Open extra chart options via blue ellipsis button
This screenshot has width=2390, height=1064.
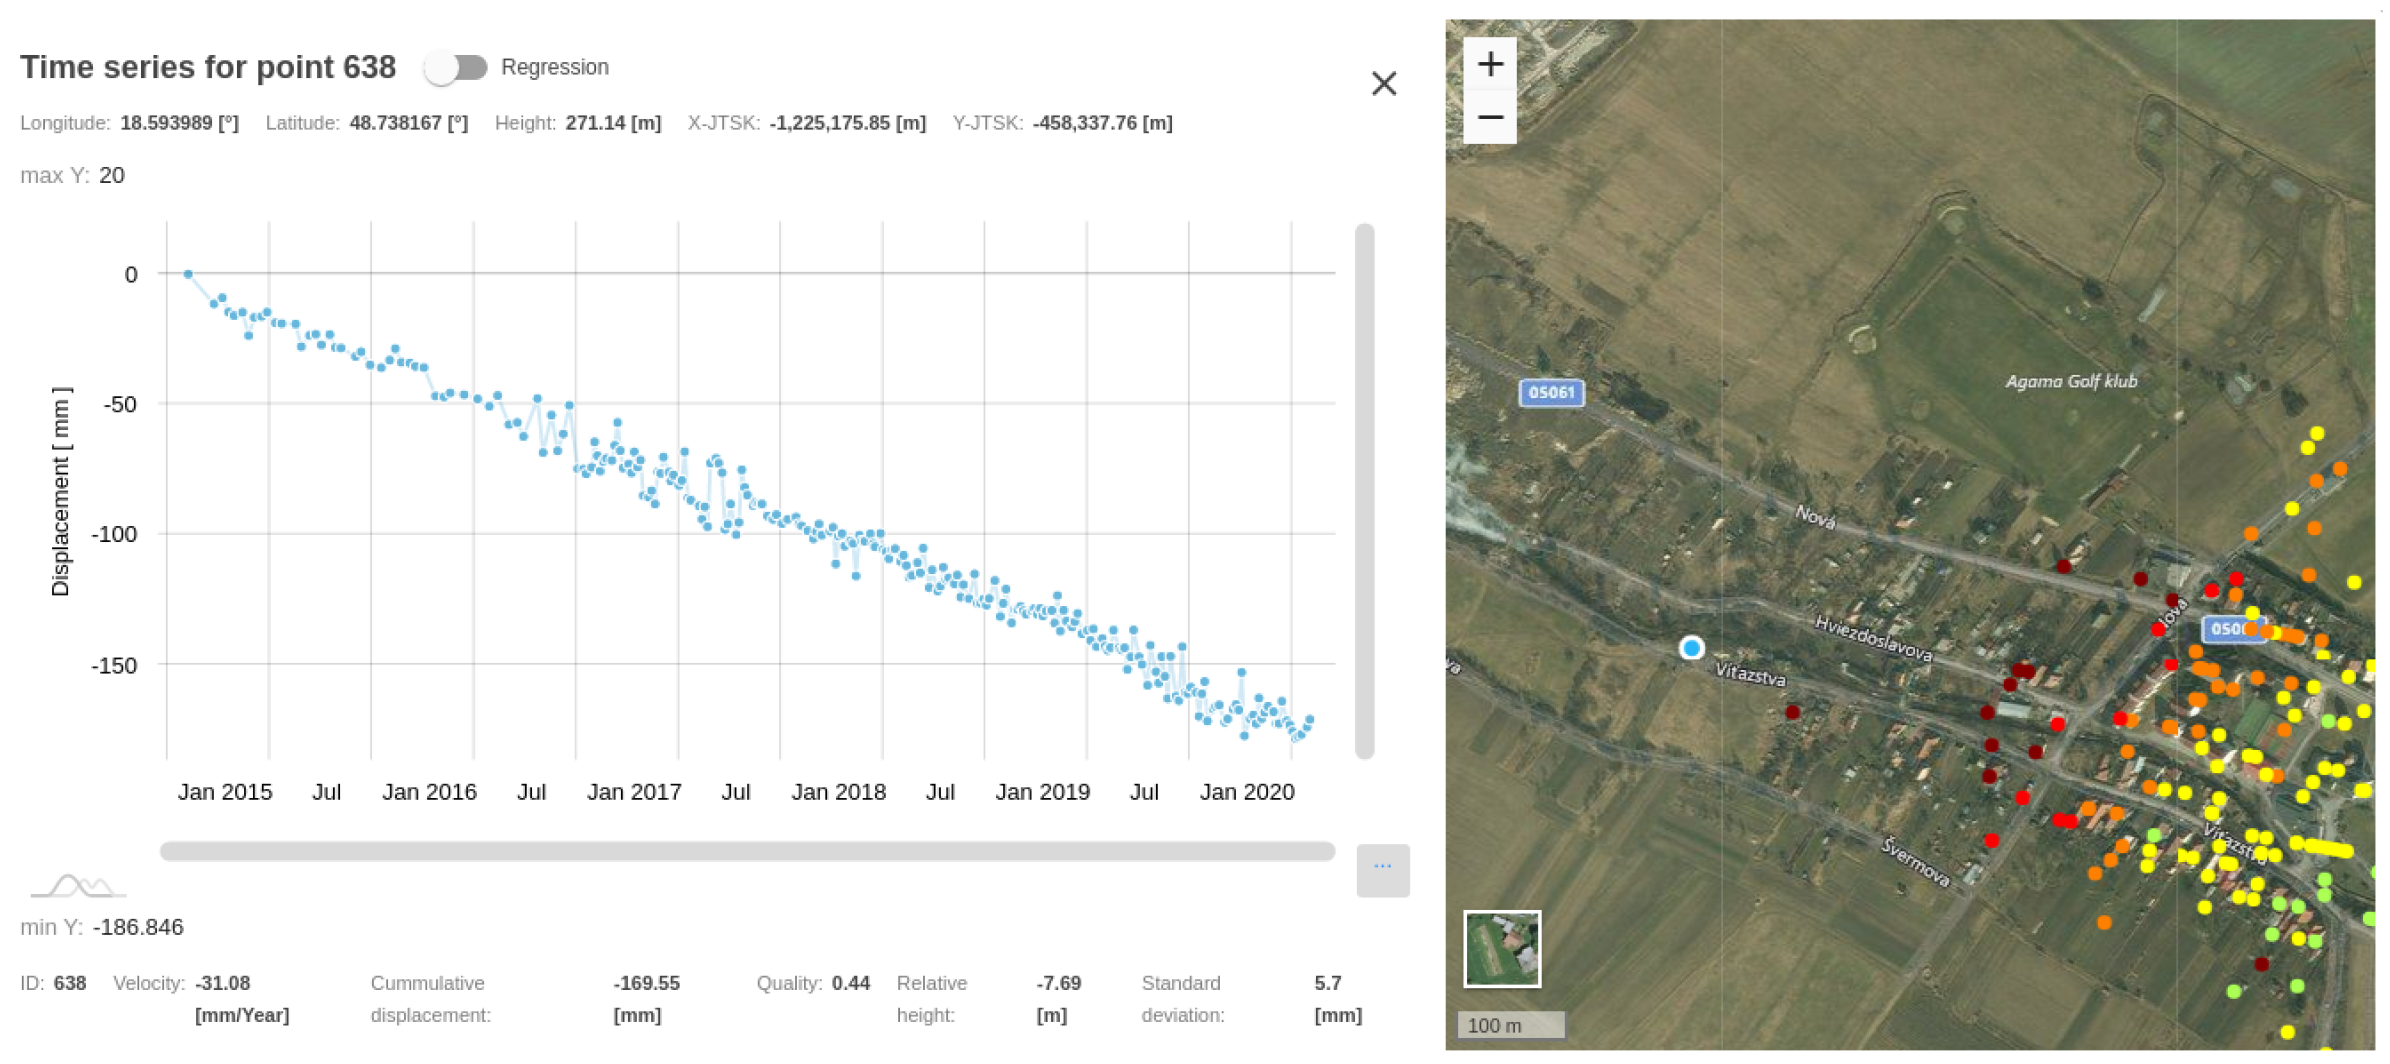(x=1382, y=866)
